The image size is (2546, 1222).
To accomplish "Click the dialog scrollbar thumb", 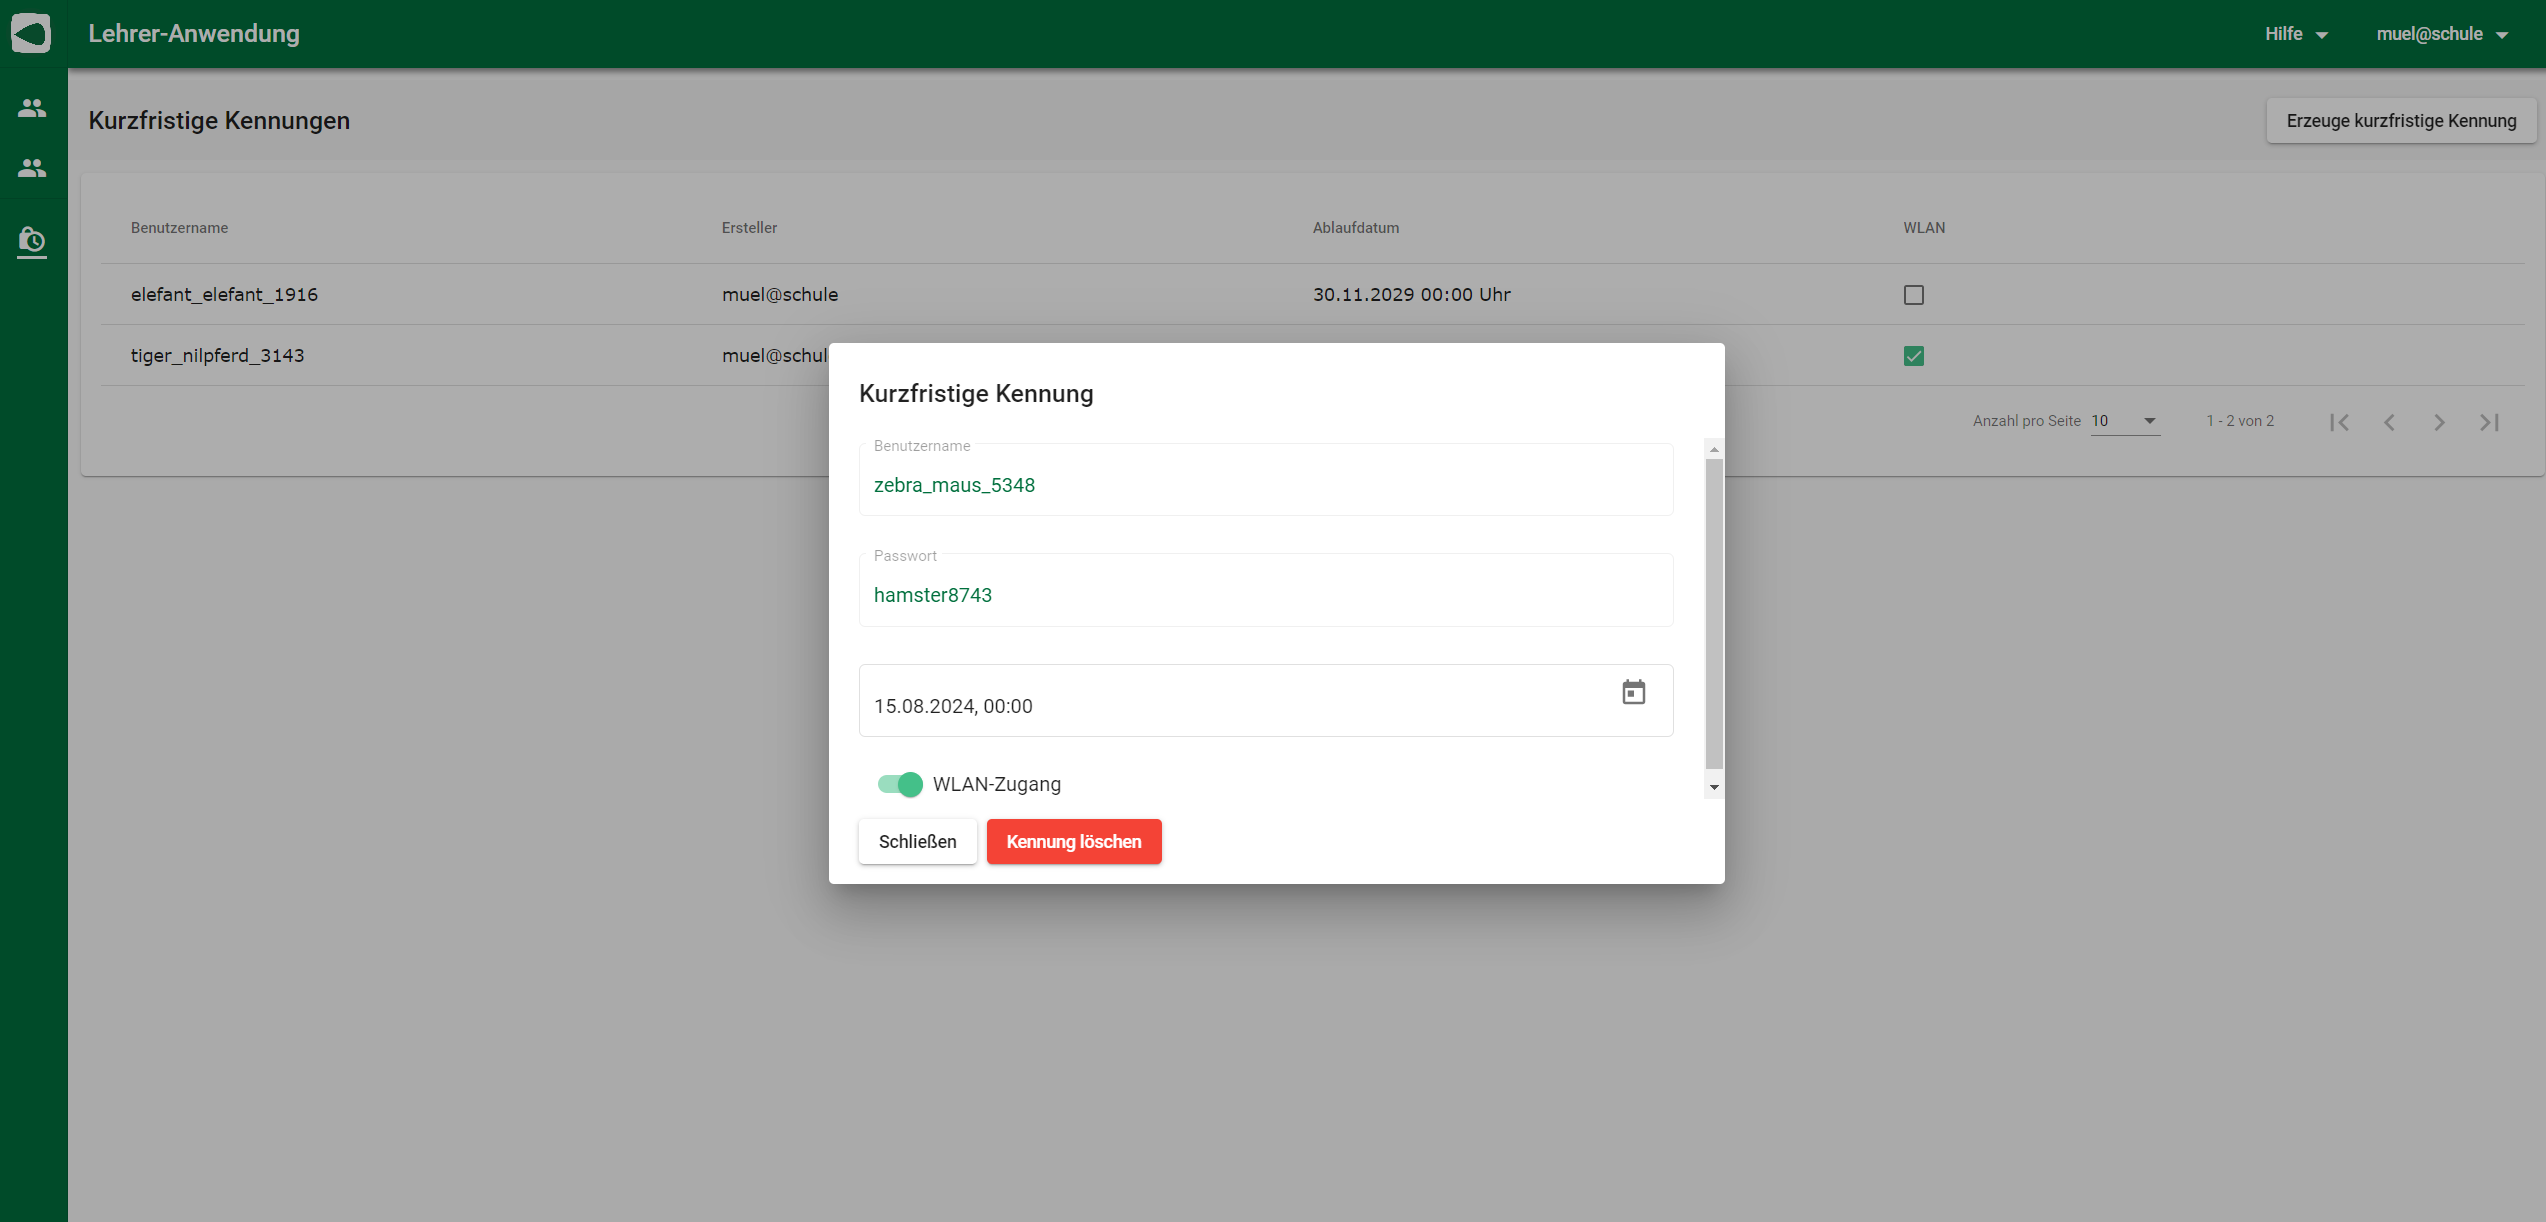I will click(x=1714, y=613).
